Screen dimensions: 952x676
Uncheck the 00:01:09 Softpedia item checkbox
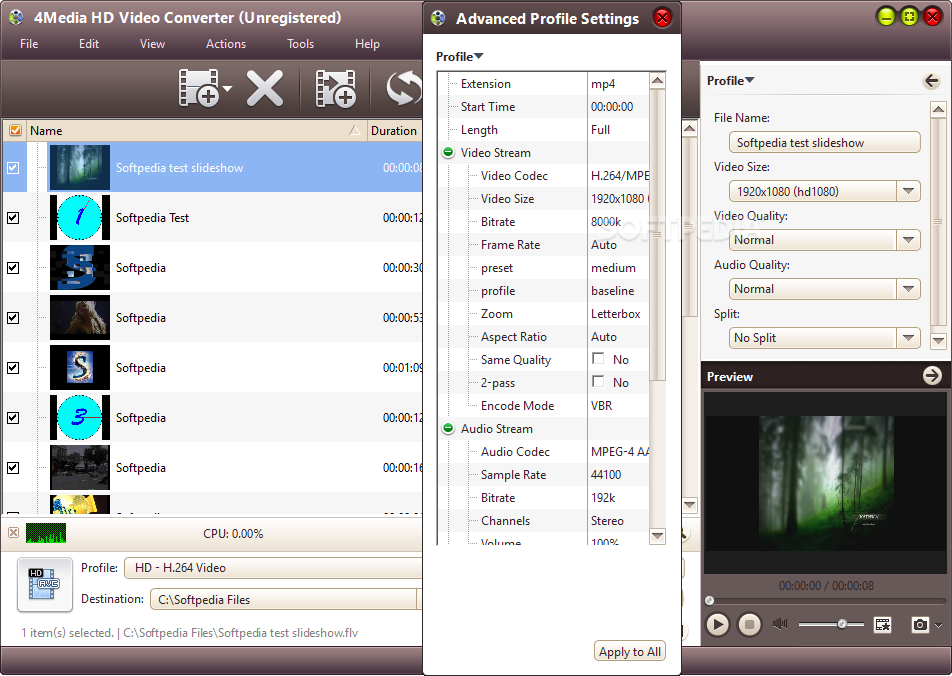point(13,367)
